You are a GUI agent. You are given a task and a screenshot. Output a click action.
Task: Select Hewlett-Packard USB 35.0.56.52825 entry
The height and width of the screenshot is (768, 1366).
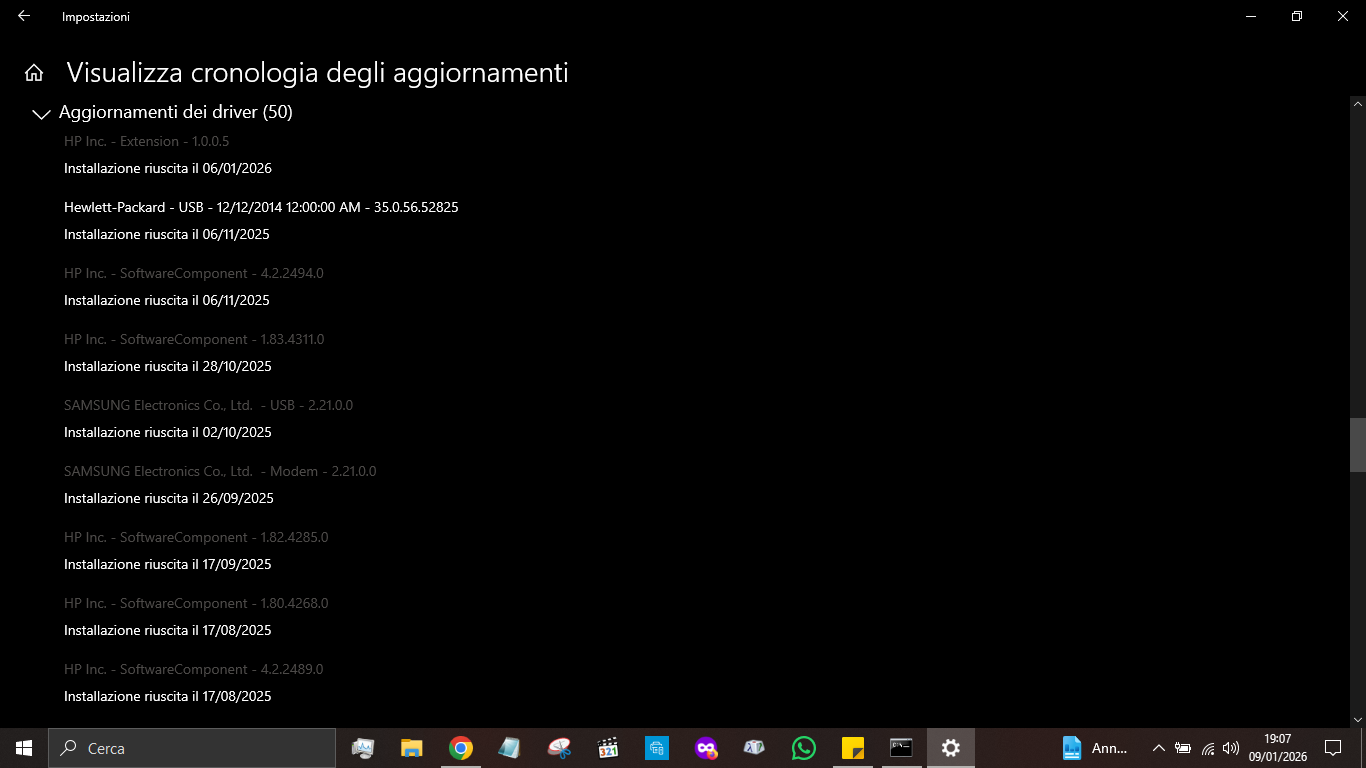[x=261, y=207]
